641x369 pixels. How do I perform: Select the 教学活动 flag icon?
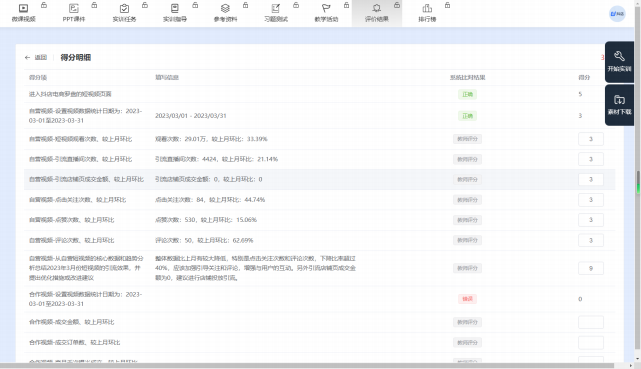[326, 8]
